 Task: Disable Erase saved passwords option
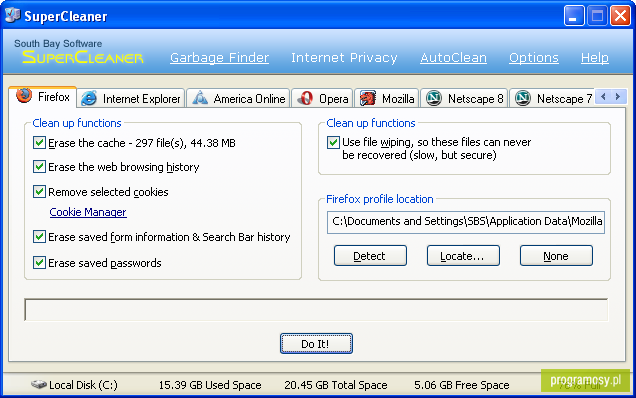39,262
